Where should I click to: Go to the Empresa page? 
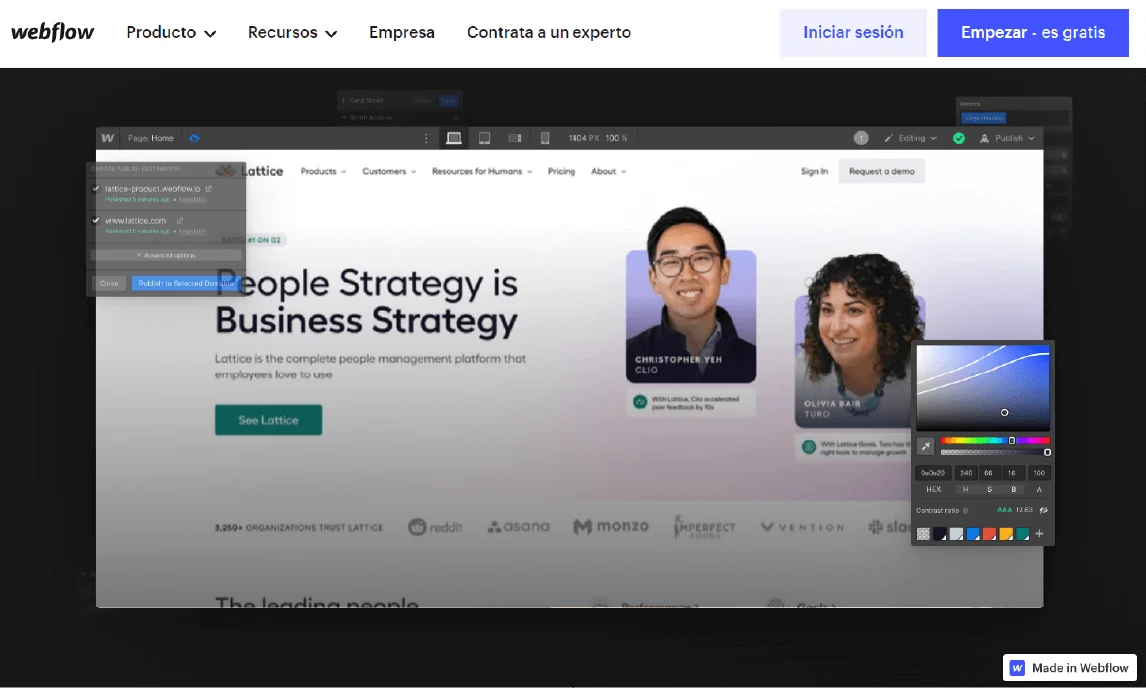[x=401, y=32]
